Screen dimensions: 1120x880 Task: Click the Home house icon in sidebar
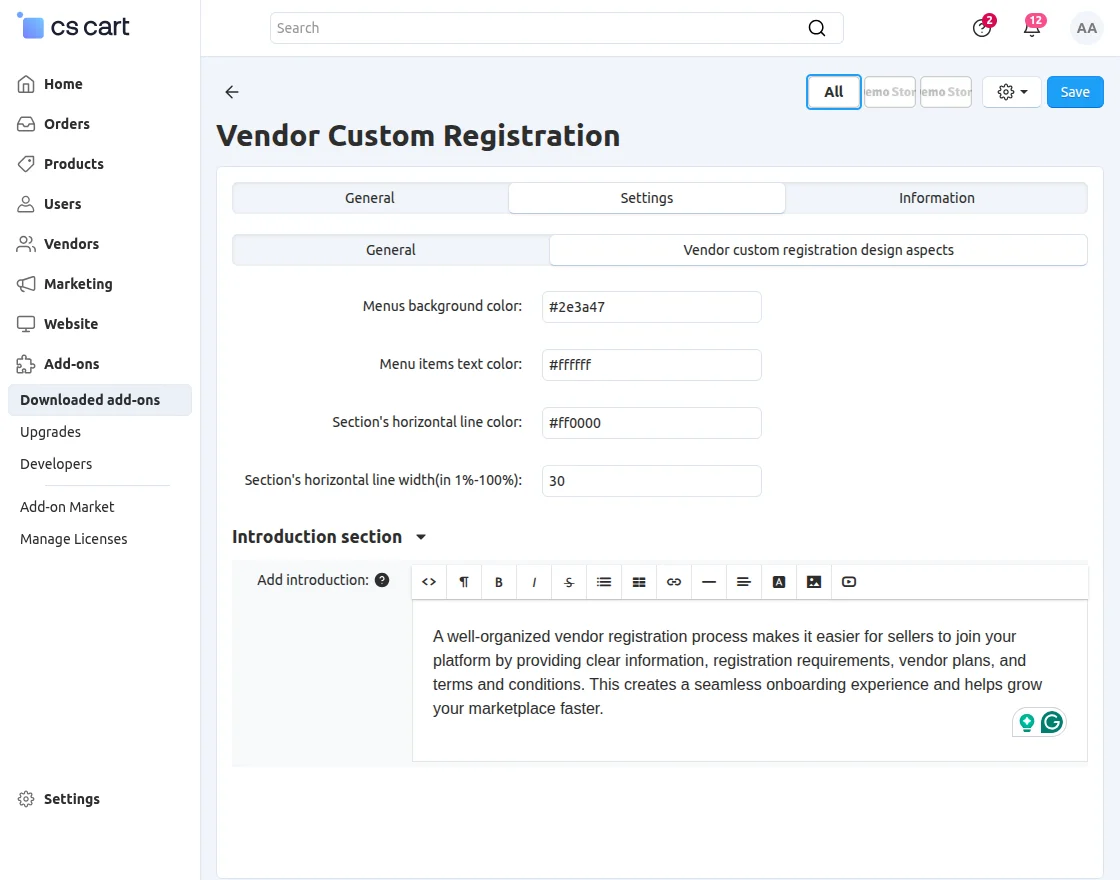pos(26,84)
